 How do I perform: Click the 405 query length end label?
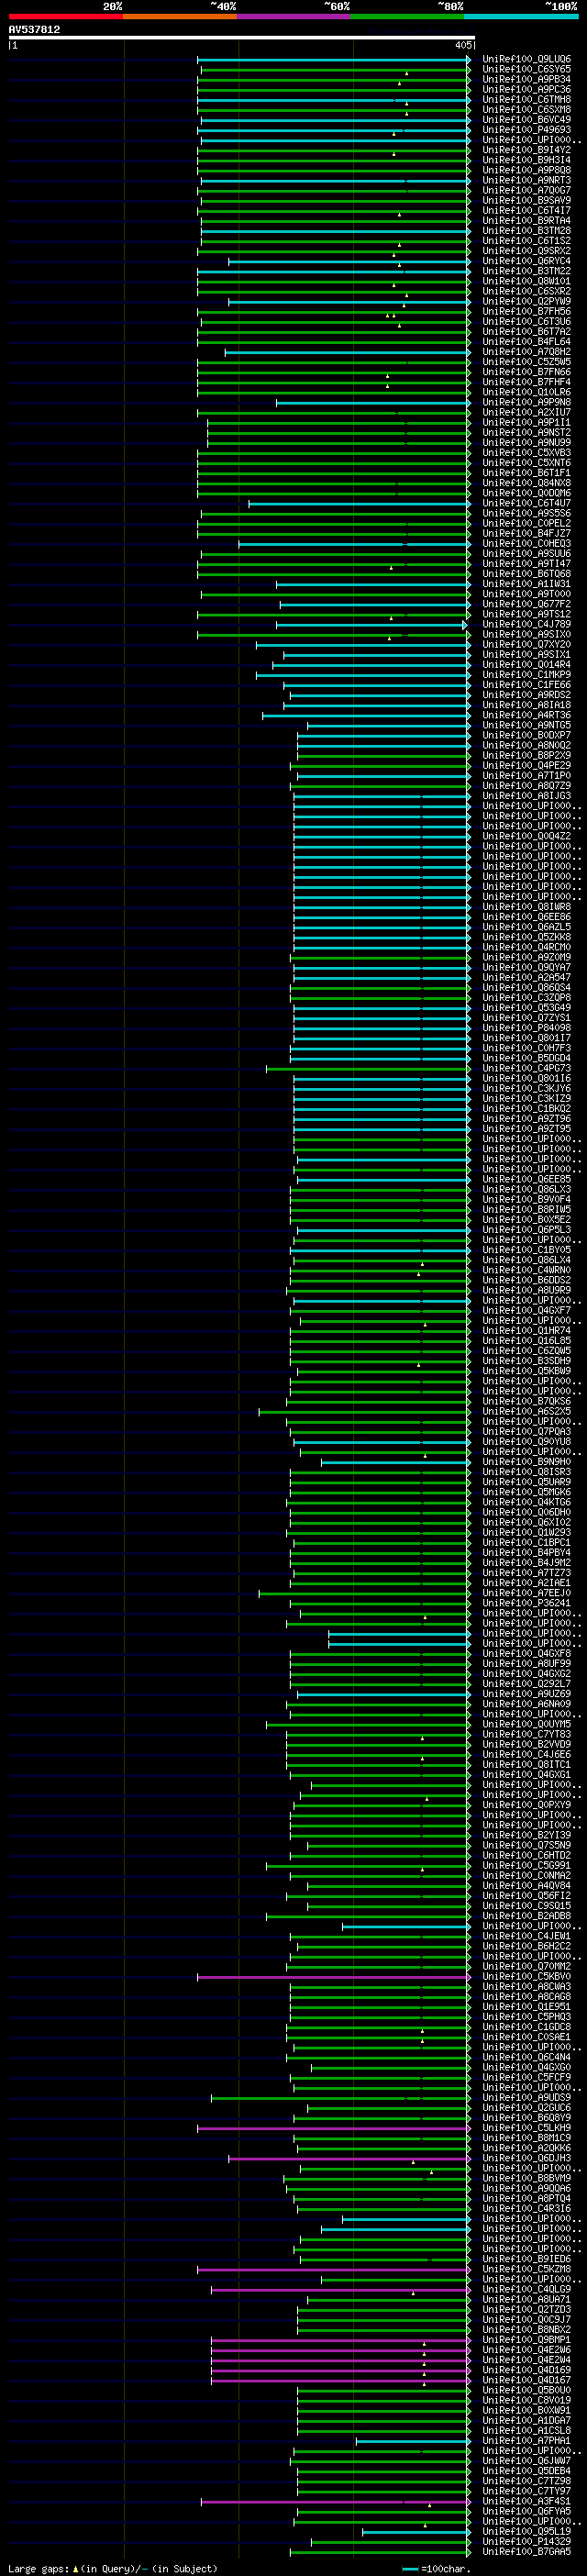coord(463,45)
